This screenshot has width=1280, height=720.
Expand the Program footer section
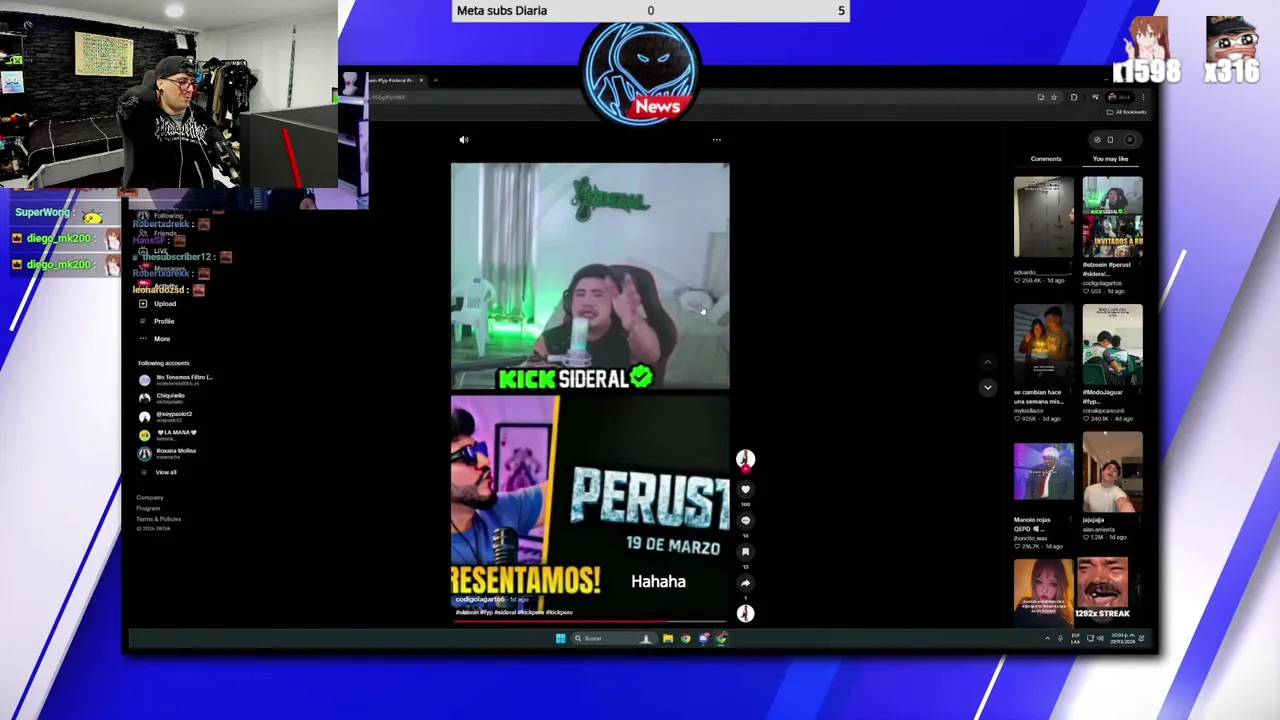[148, 508]
